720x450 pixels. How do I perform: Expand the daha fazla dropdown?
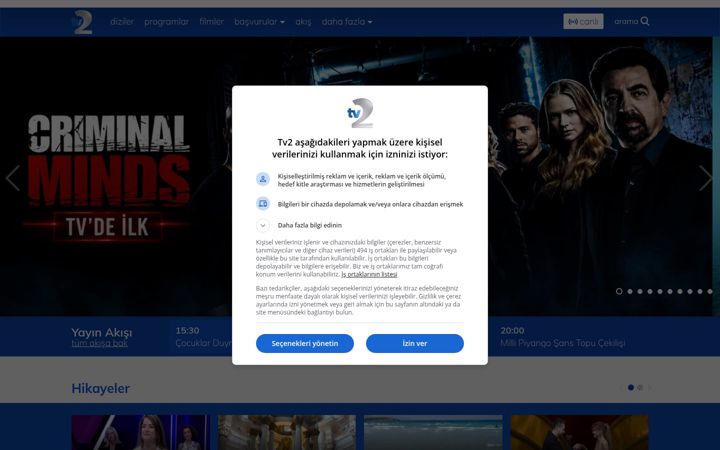point(347,22)
